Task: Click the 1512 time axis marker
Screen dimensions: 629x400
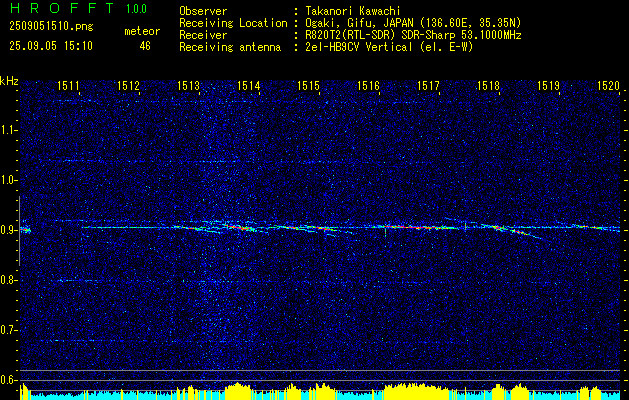Action: pyautogui.click(x=128, y=85)
